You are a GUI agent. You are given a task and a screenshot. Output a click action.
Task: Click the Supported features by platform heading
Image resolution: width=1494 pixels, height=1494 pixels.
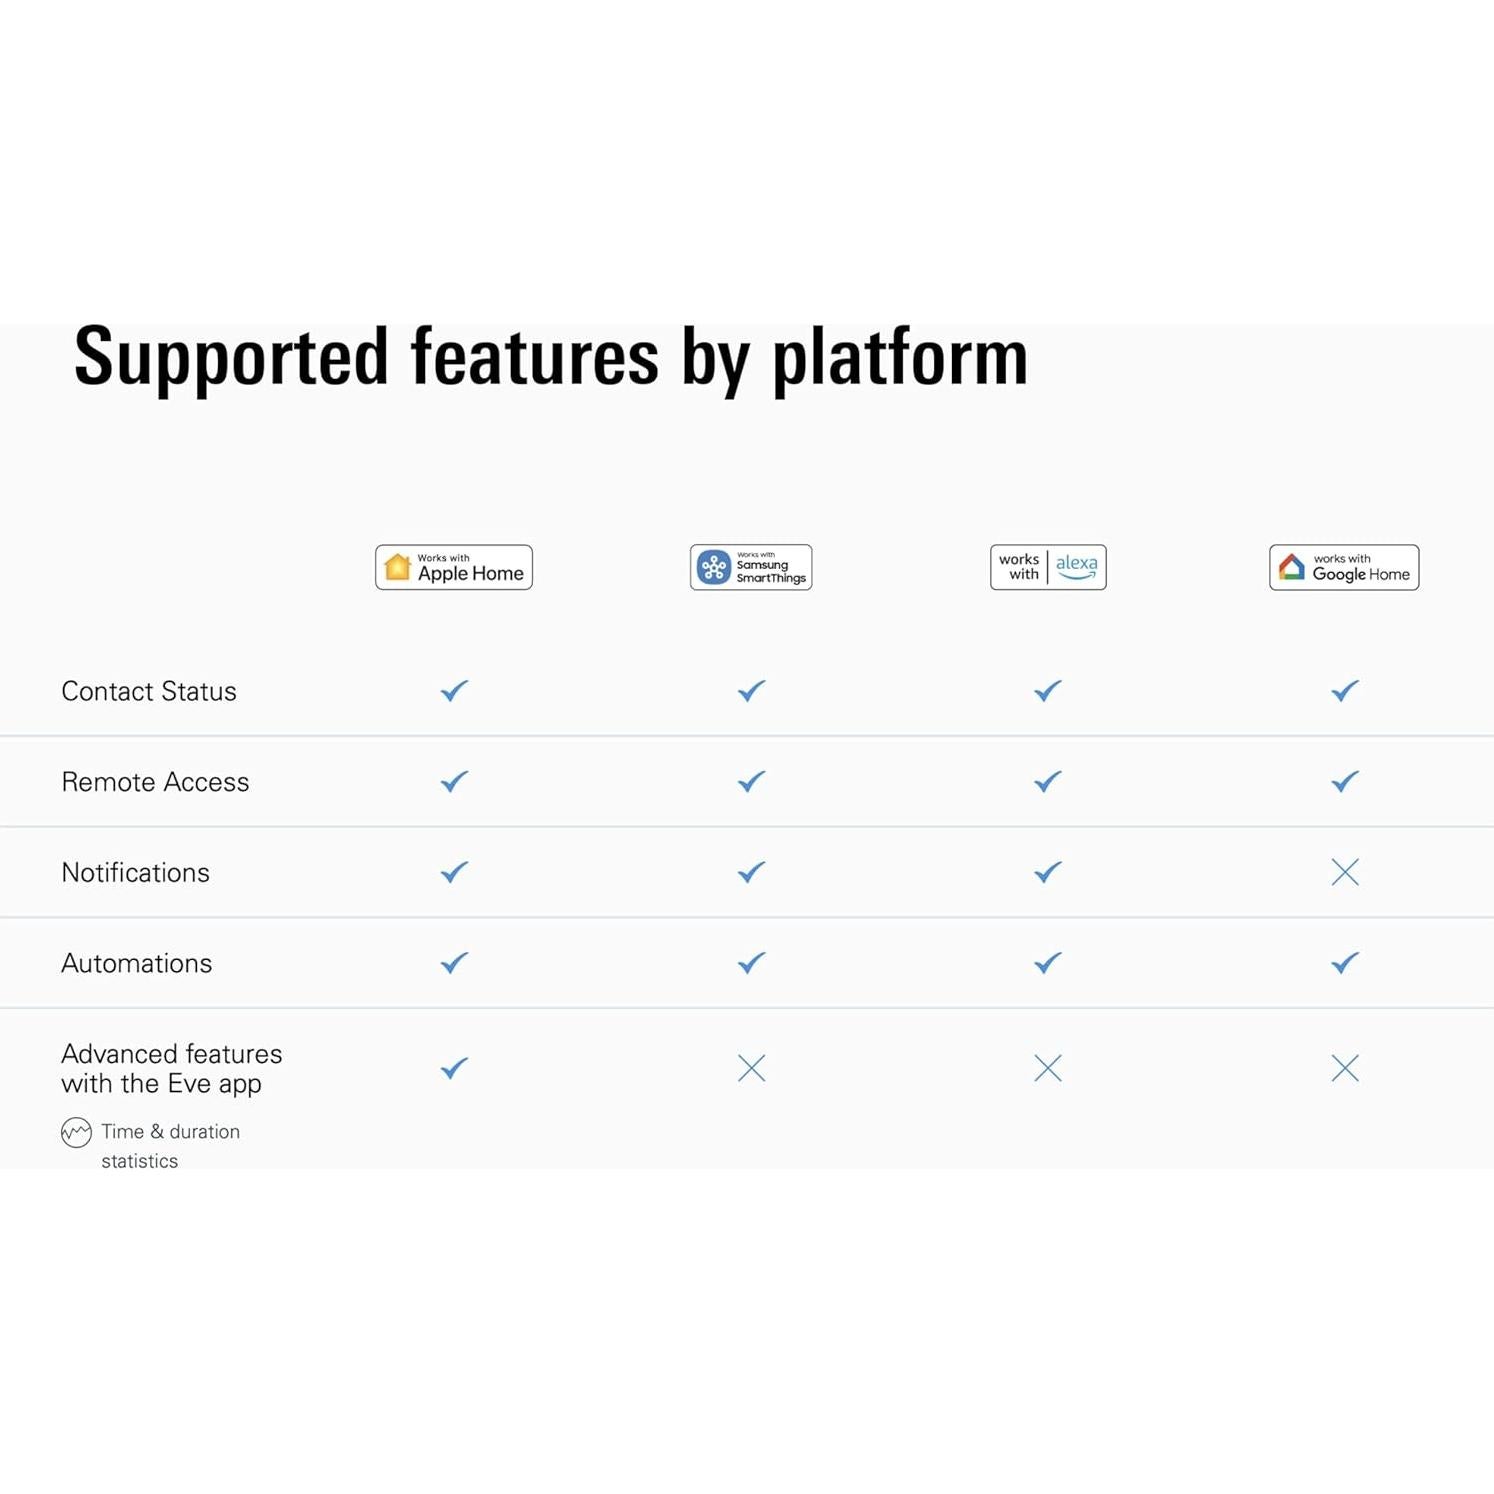click(x=551, y=357)
